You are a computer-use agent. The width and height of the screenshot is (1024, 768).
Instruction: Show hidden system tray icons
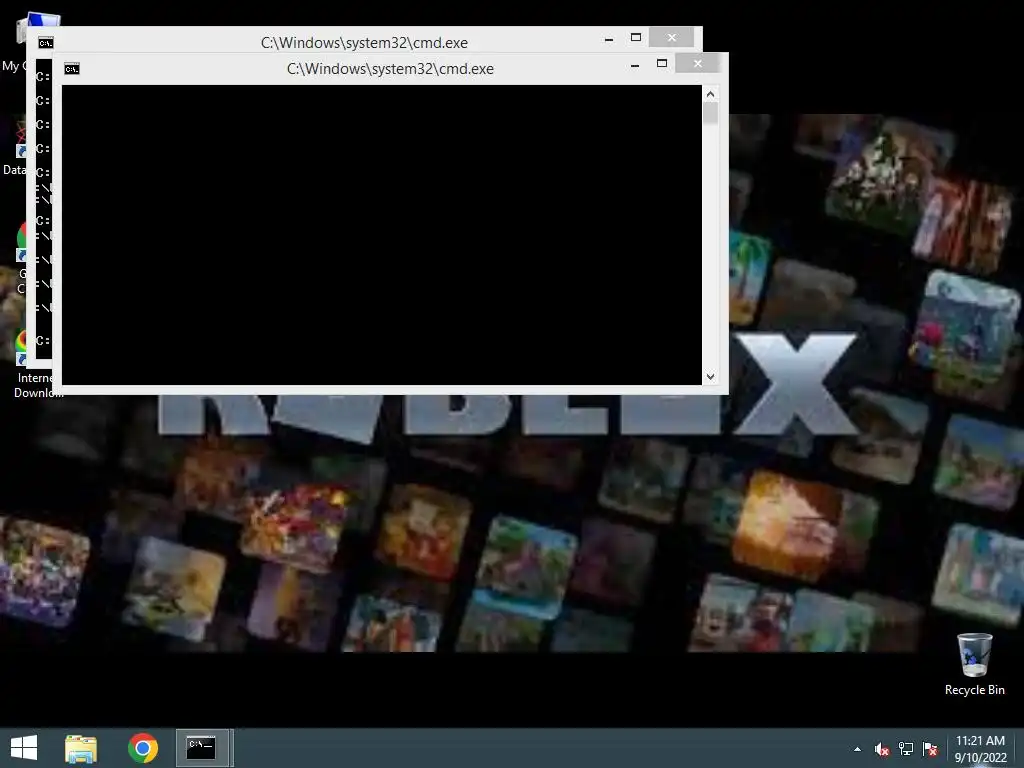point(857,749)
